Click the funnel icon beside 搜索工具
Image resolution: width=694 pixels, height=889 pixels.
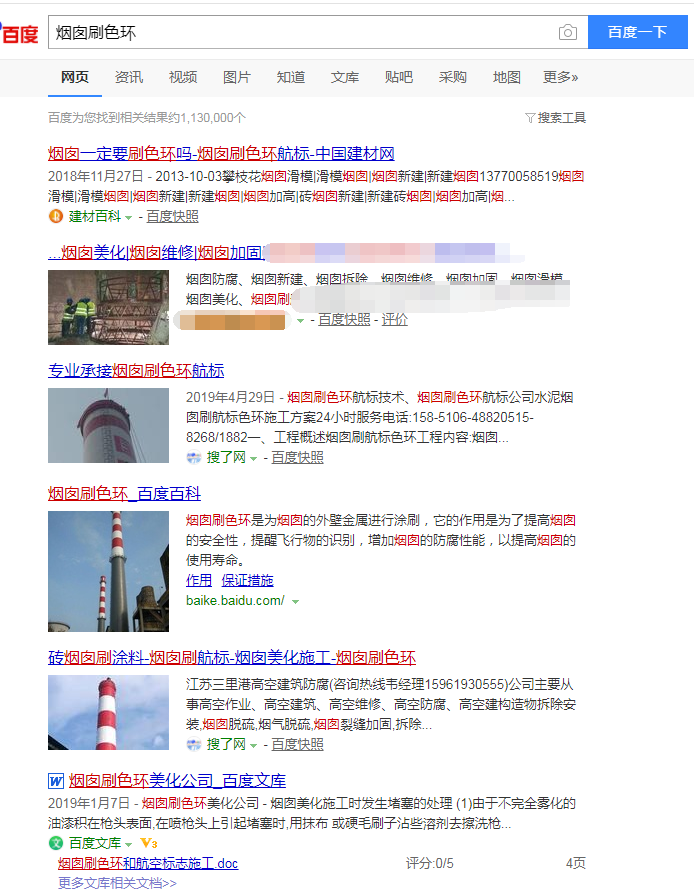coord(530,118)
